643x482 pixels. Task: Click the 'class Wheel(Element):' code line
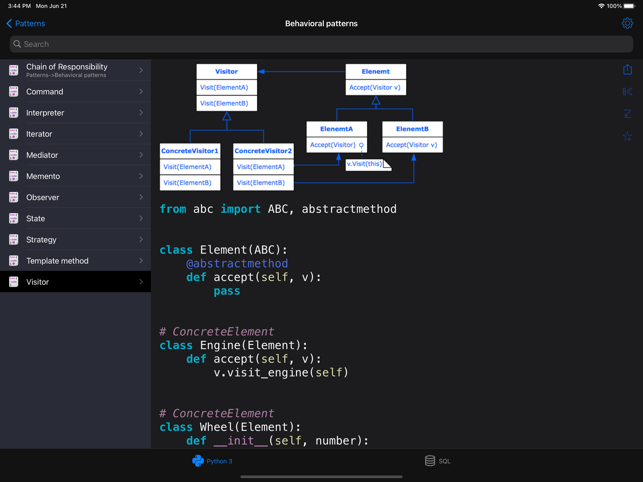click(x=230, y=427)
